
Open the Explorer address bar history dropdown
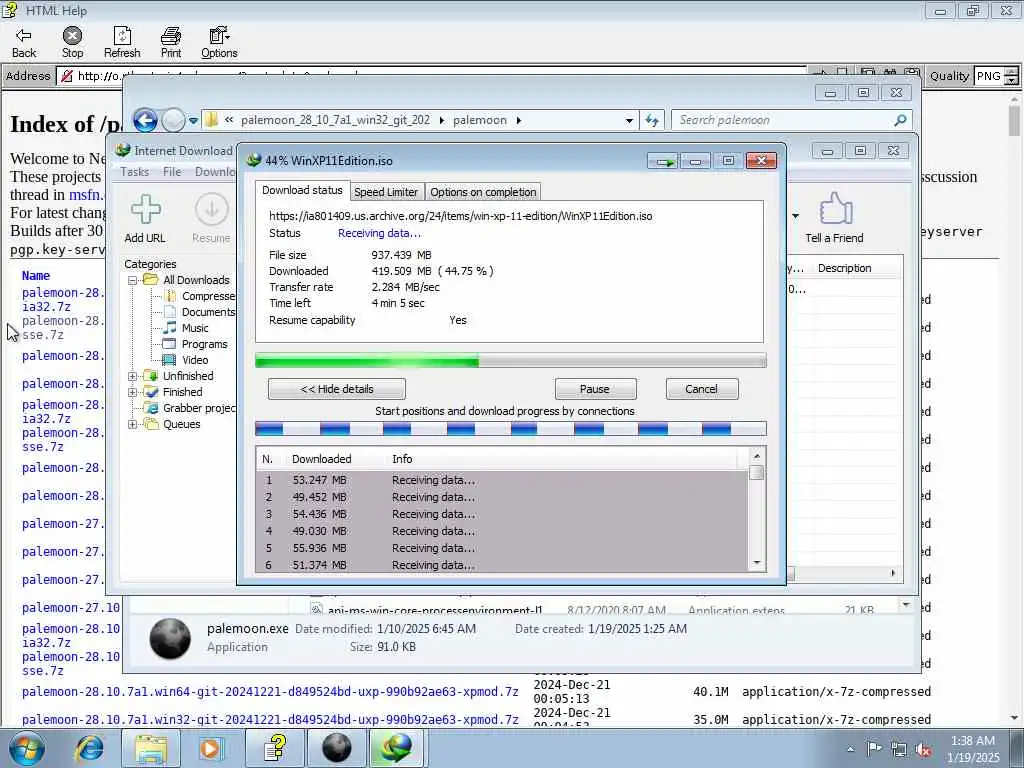(x=629, y=120)
